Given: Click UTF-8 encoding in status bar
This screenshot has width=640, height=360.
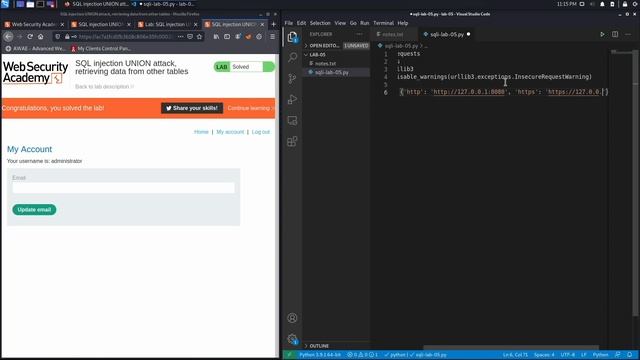Looking at the screenshot, I should click(567, 355).
